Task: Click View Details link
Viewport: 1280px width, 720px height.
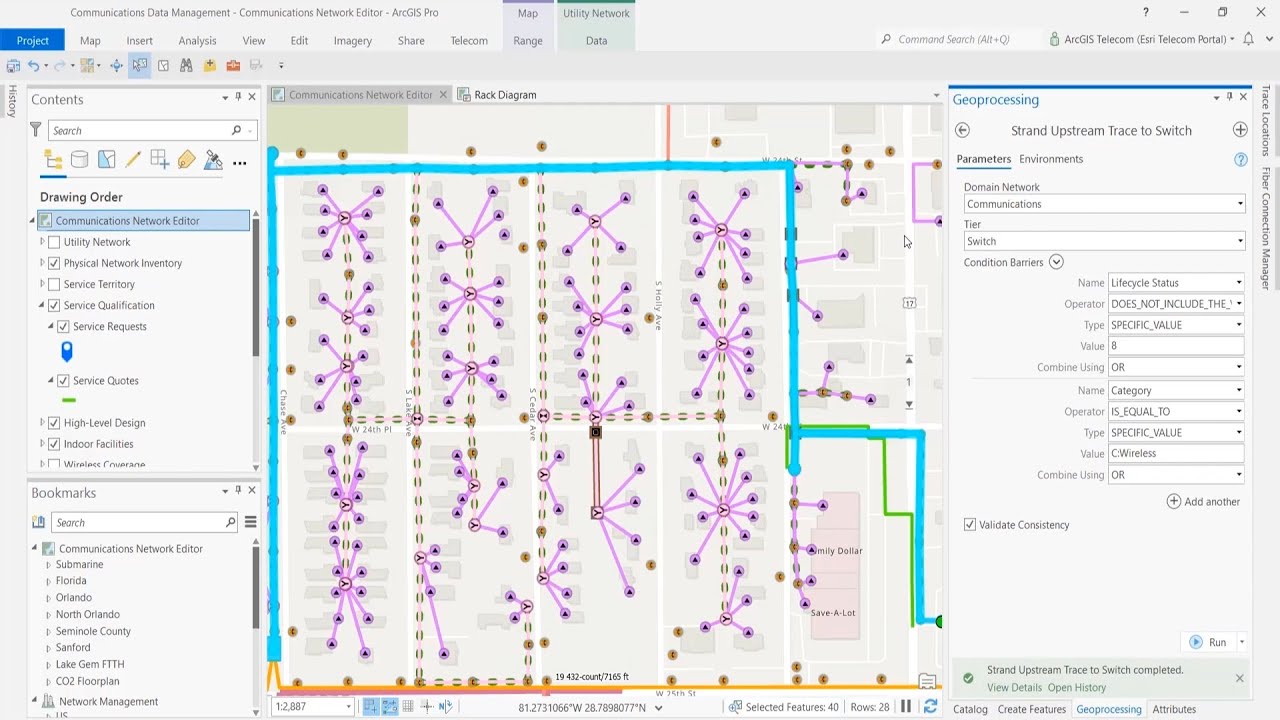Action: [x=1014, y=688]
